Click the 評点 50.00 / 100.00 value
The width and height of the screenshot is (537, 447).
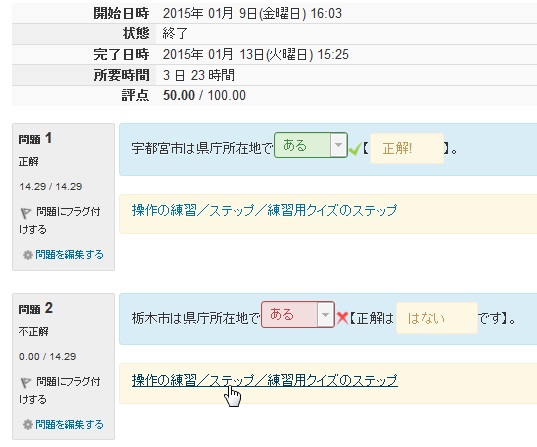(204, 95)
